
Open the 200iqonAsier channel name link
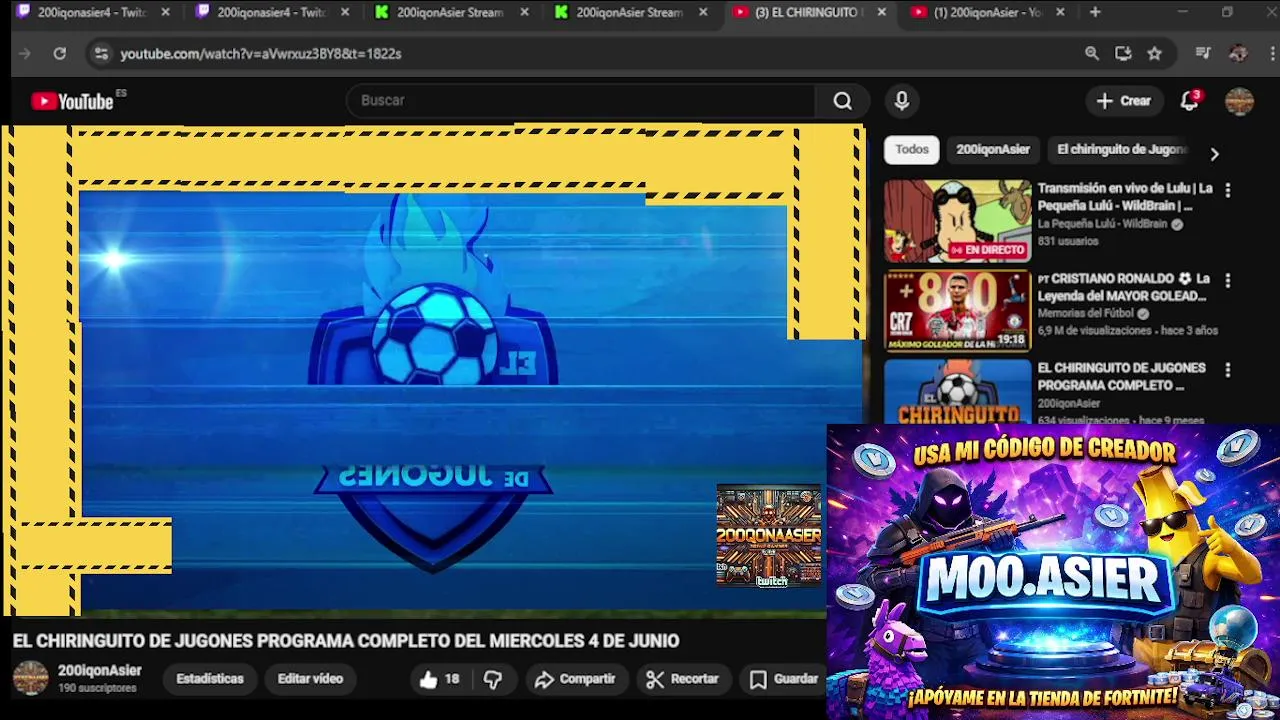click(100, 671)
